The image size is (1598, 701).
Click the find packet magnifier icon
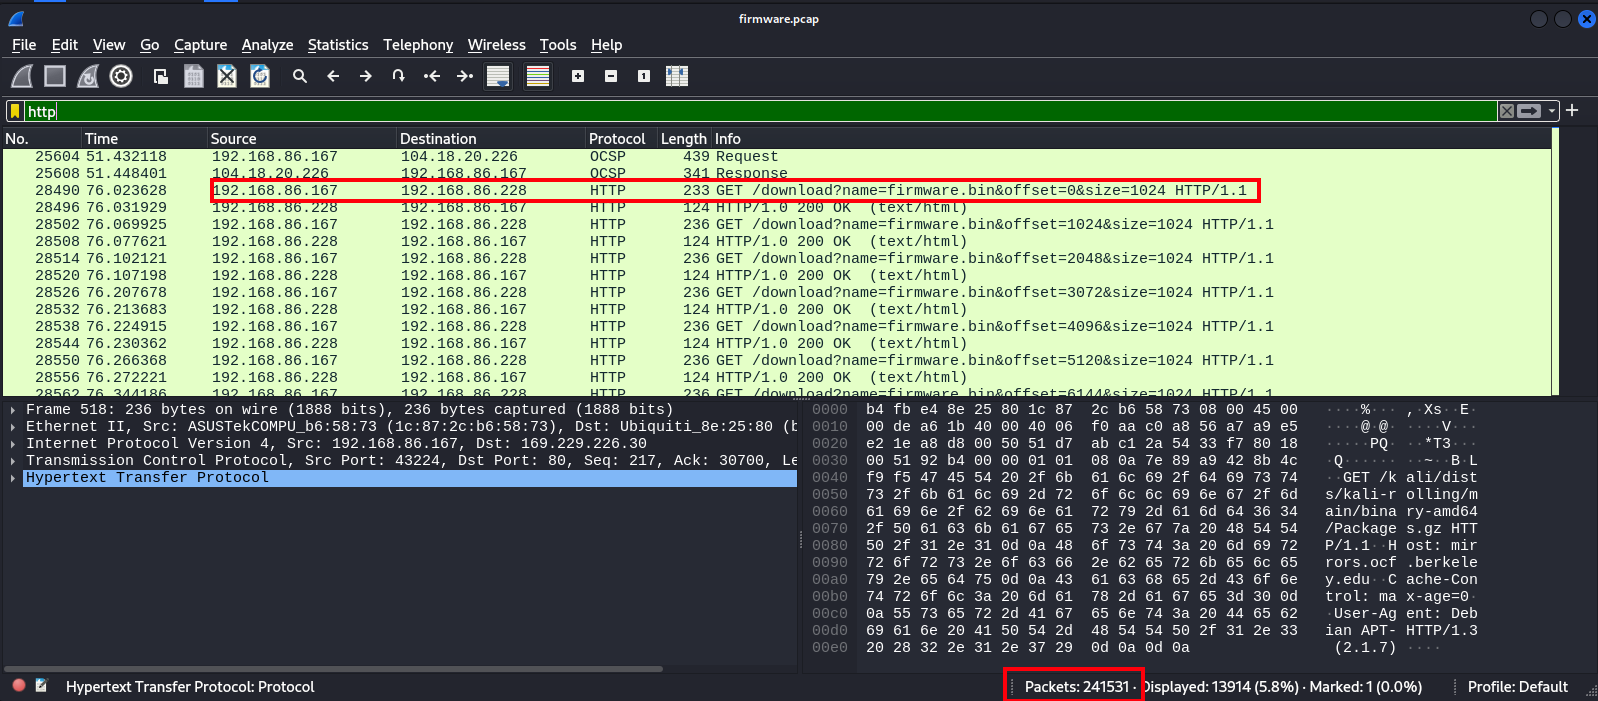(x=299, y=76)
